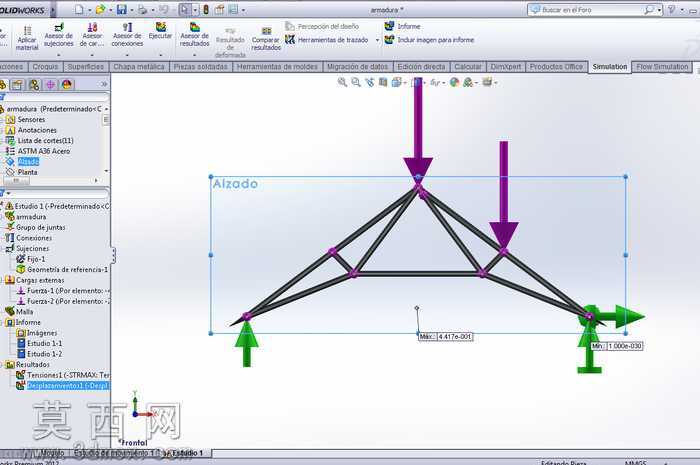Open the View Settings icon
Screen dimensions: 700x465
point(488,82)
